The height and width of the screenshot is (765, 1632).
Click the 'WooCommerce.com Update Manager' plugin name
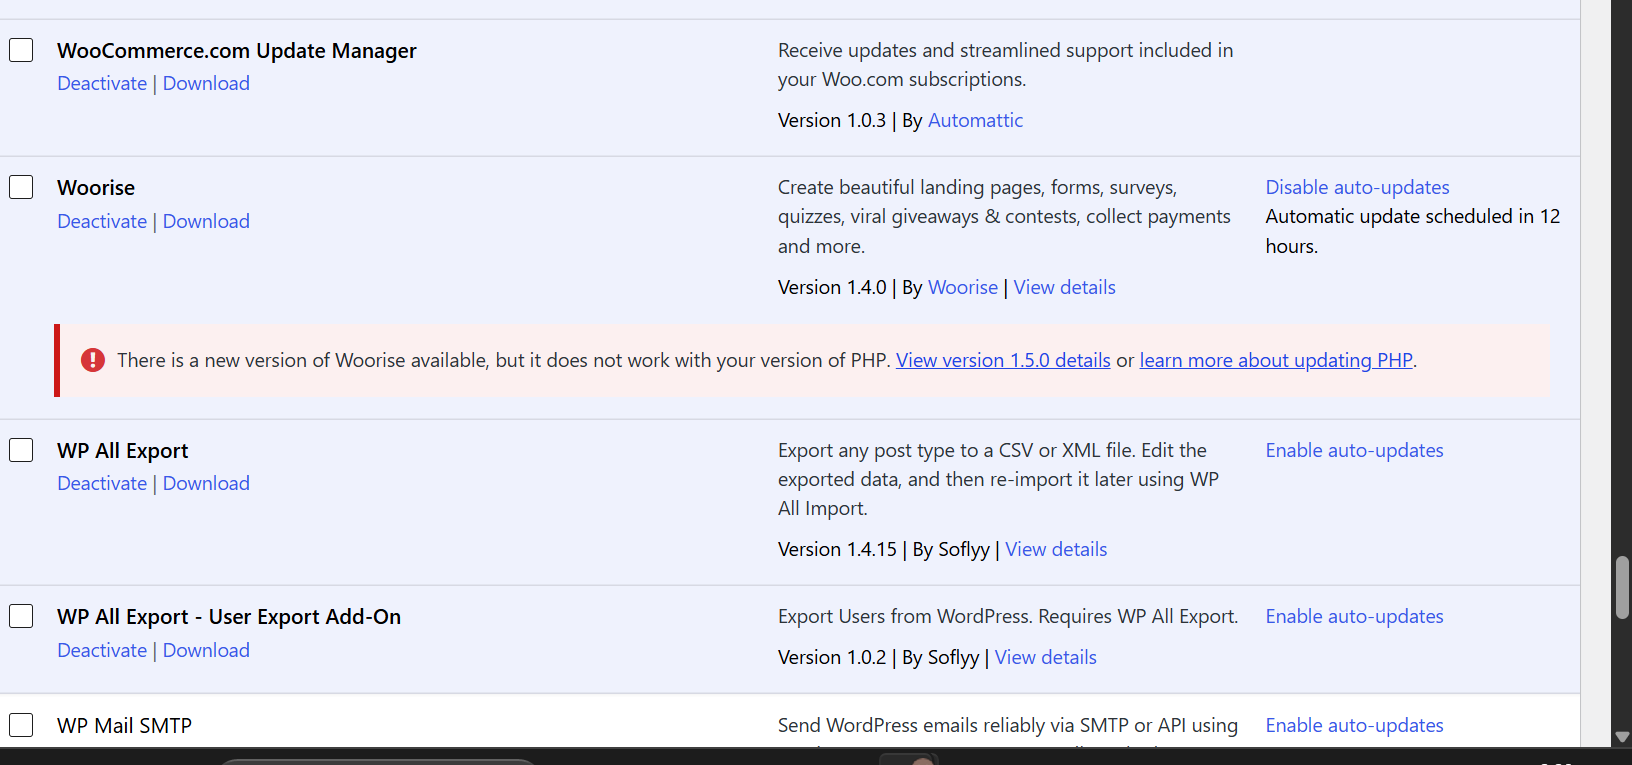[x=237, y=50]
